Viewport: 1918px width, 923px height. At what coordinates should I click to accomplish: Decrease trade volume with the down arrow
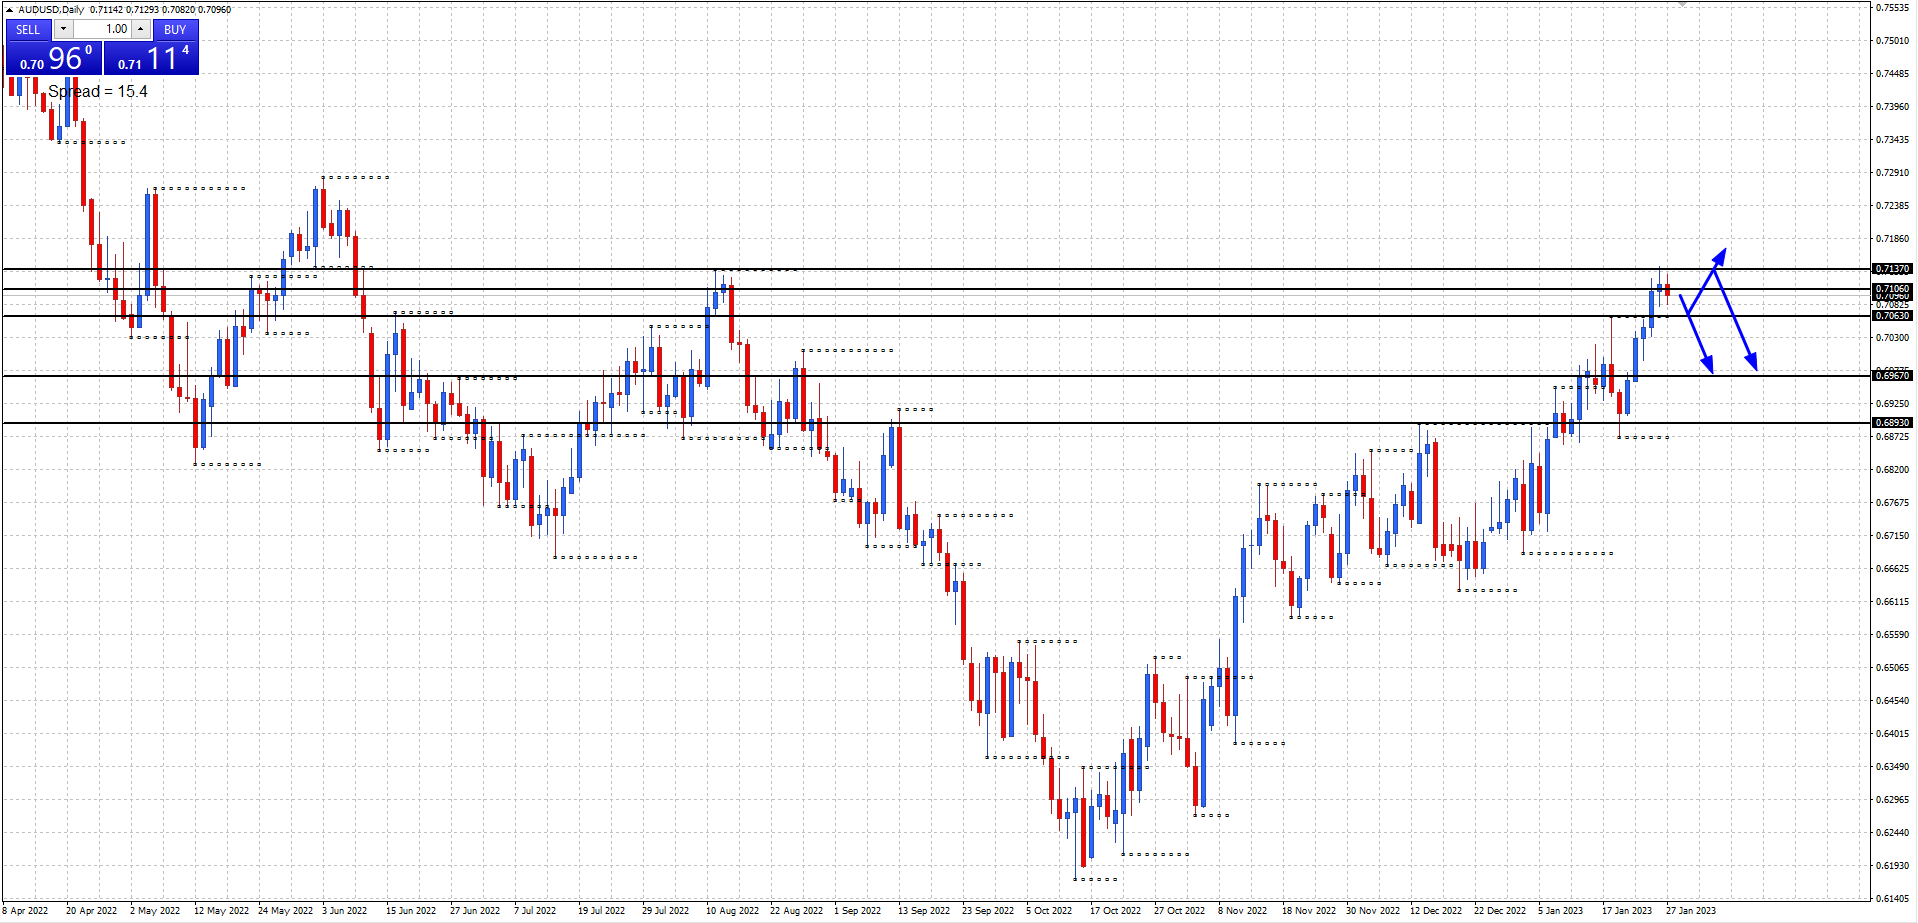click(x=63, y=29)
